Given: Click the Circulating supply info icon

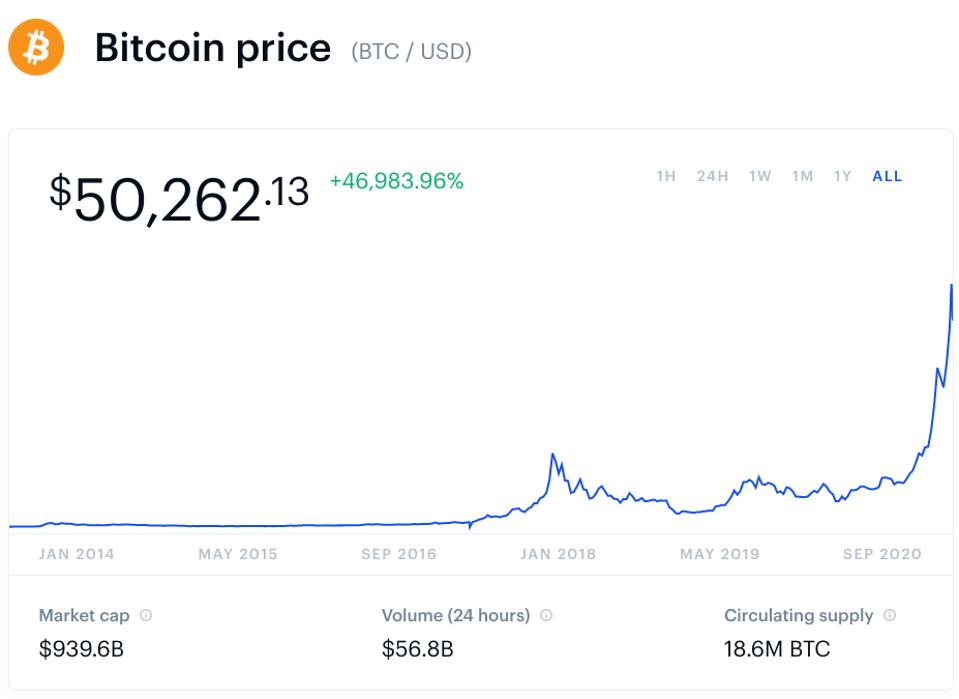Looking at the screenshot, I should coord(889,616).
